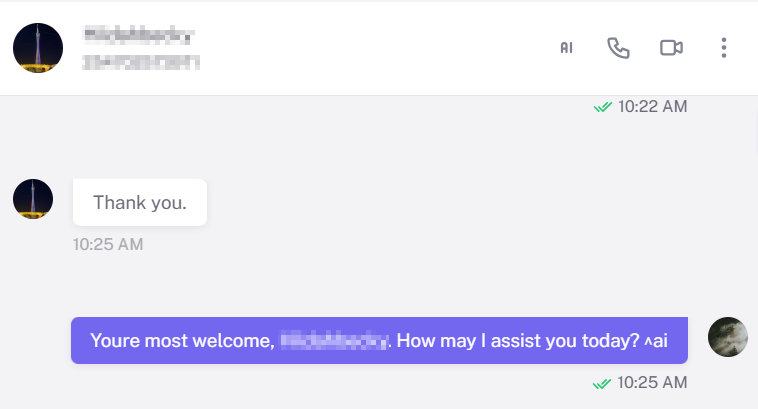
Task: Start a voice call with the contact
Action: pos(619,48)
